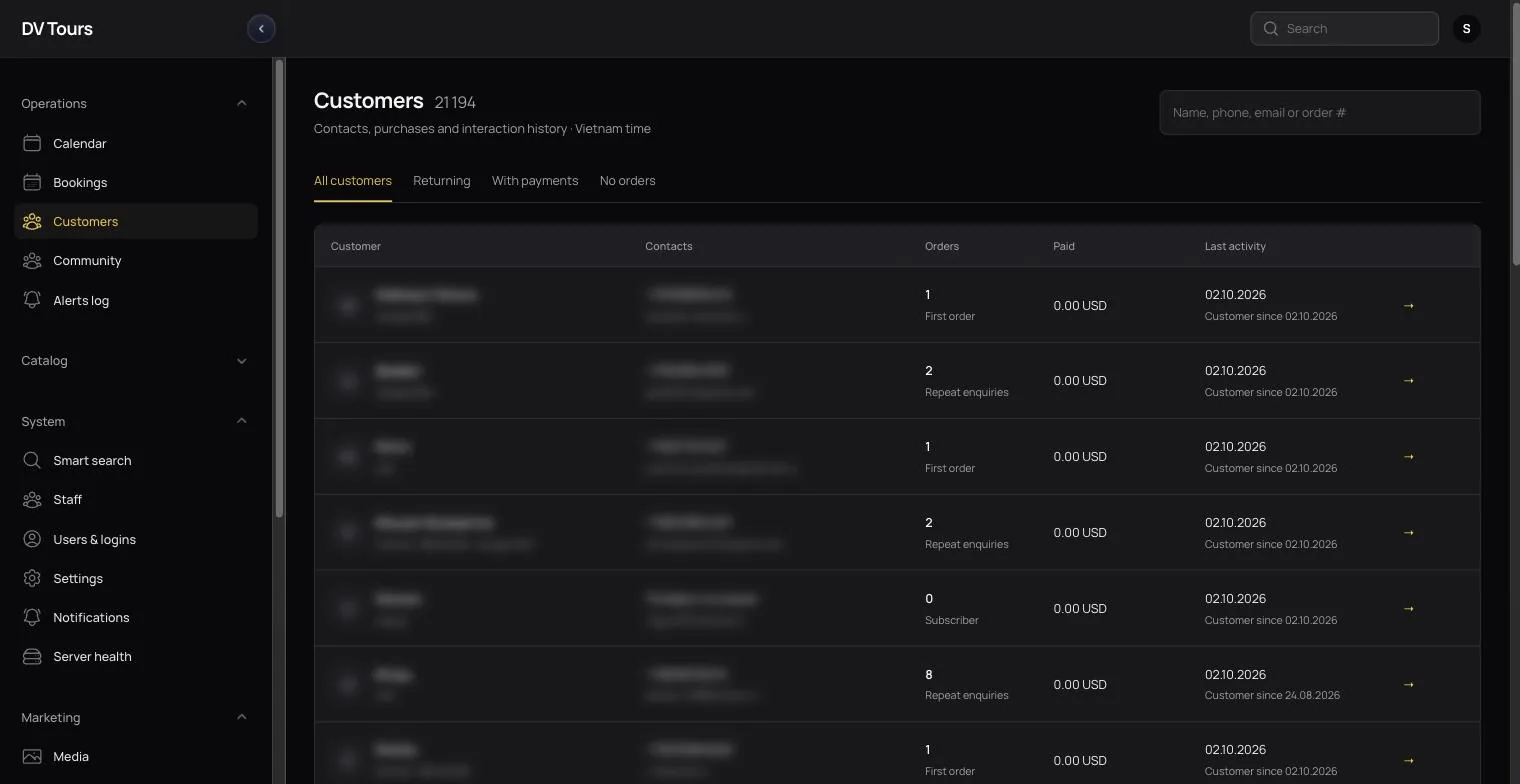Click the Notifications bell icon

(32, 617)
